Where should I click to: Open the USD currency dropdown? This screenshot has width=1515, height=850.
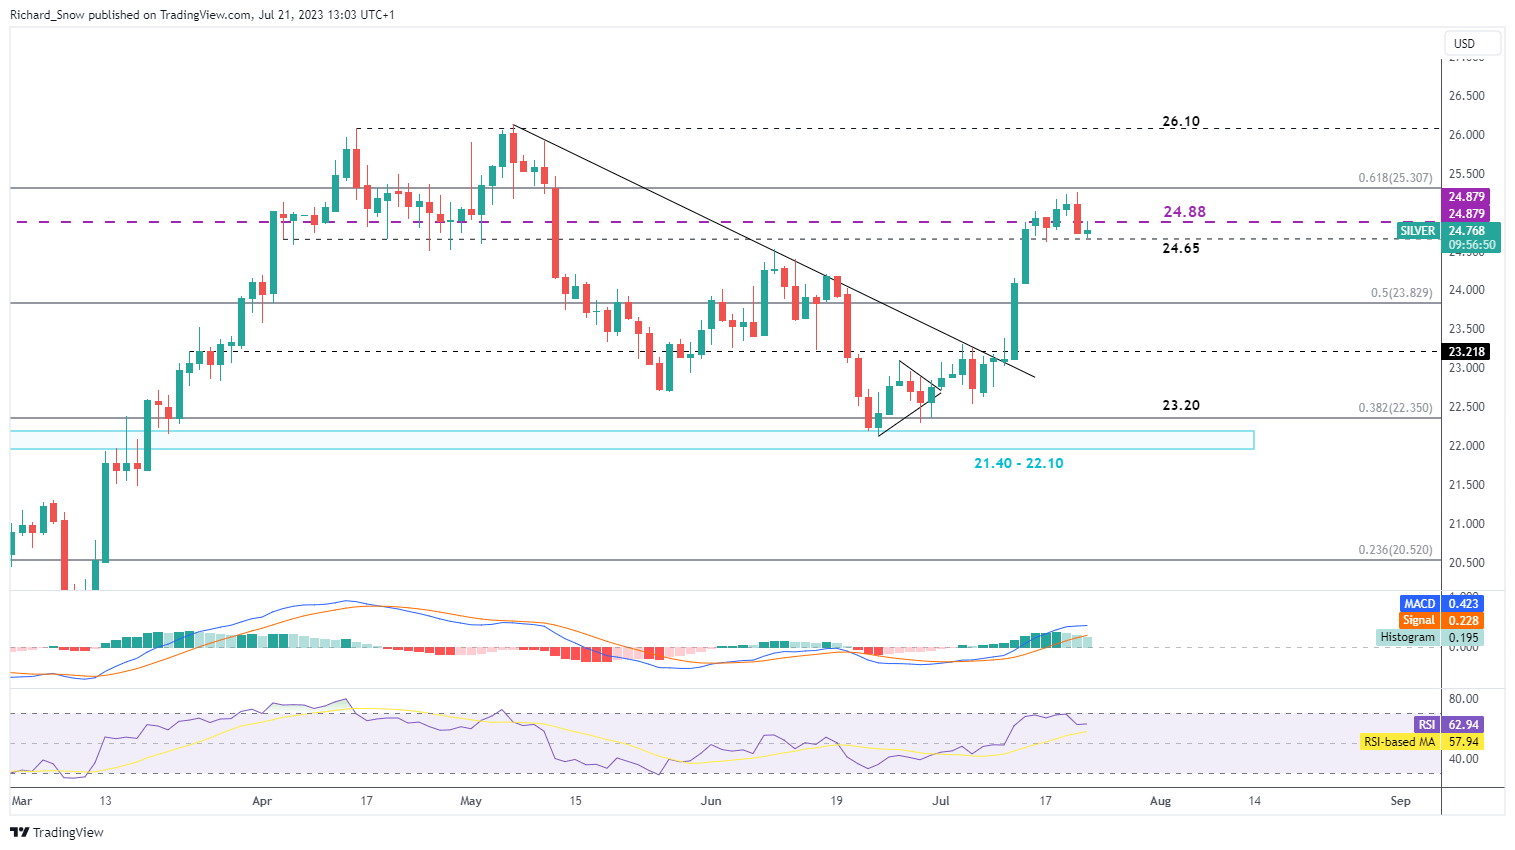click(x=1473, y=43)
